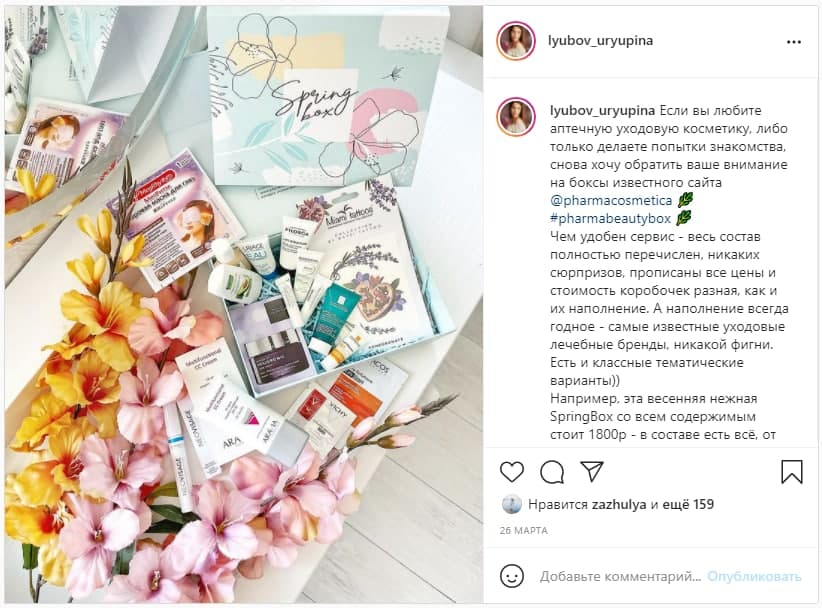The width and height of the screenshot is (822, 608).
Task: Open the #pharmabeautybox hashtag
Action: tap(611, 219)
